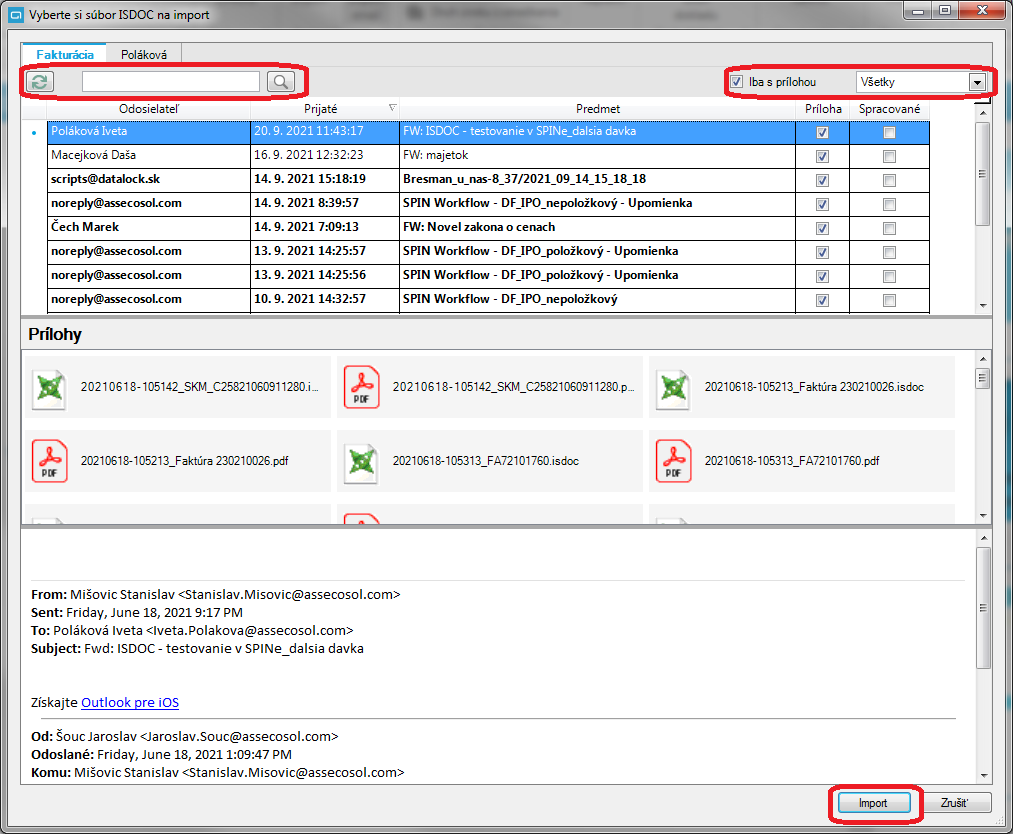
Task: Open the "Outlook pre iOS" link
Action: (x=129, y=703)
